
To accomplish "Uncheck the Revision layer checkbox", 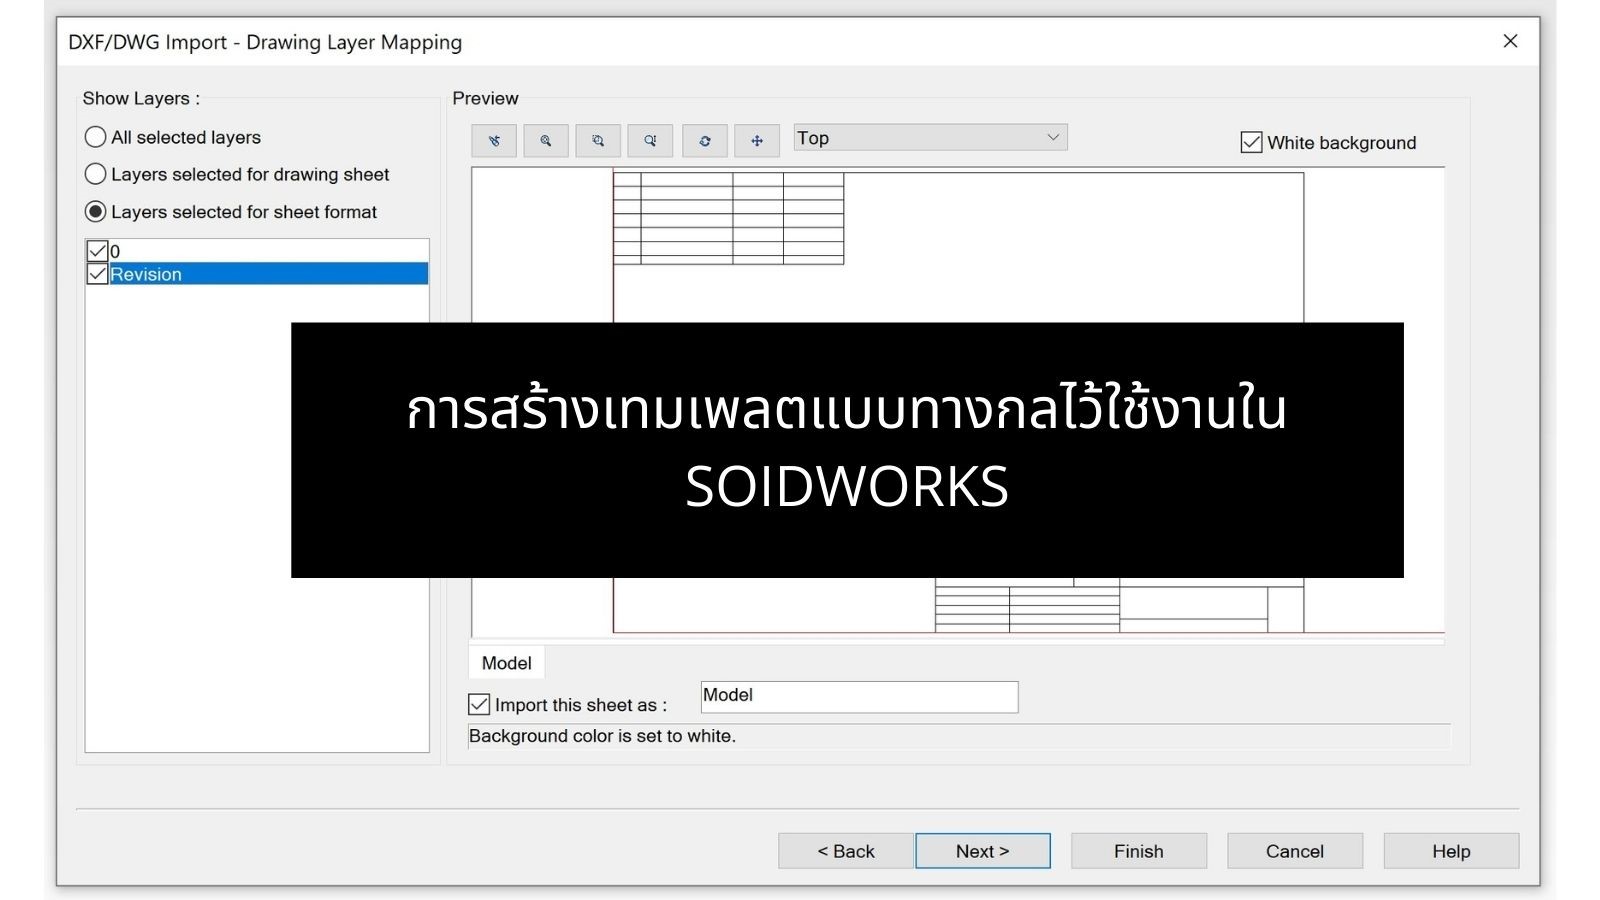I will 98,274.
